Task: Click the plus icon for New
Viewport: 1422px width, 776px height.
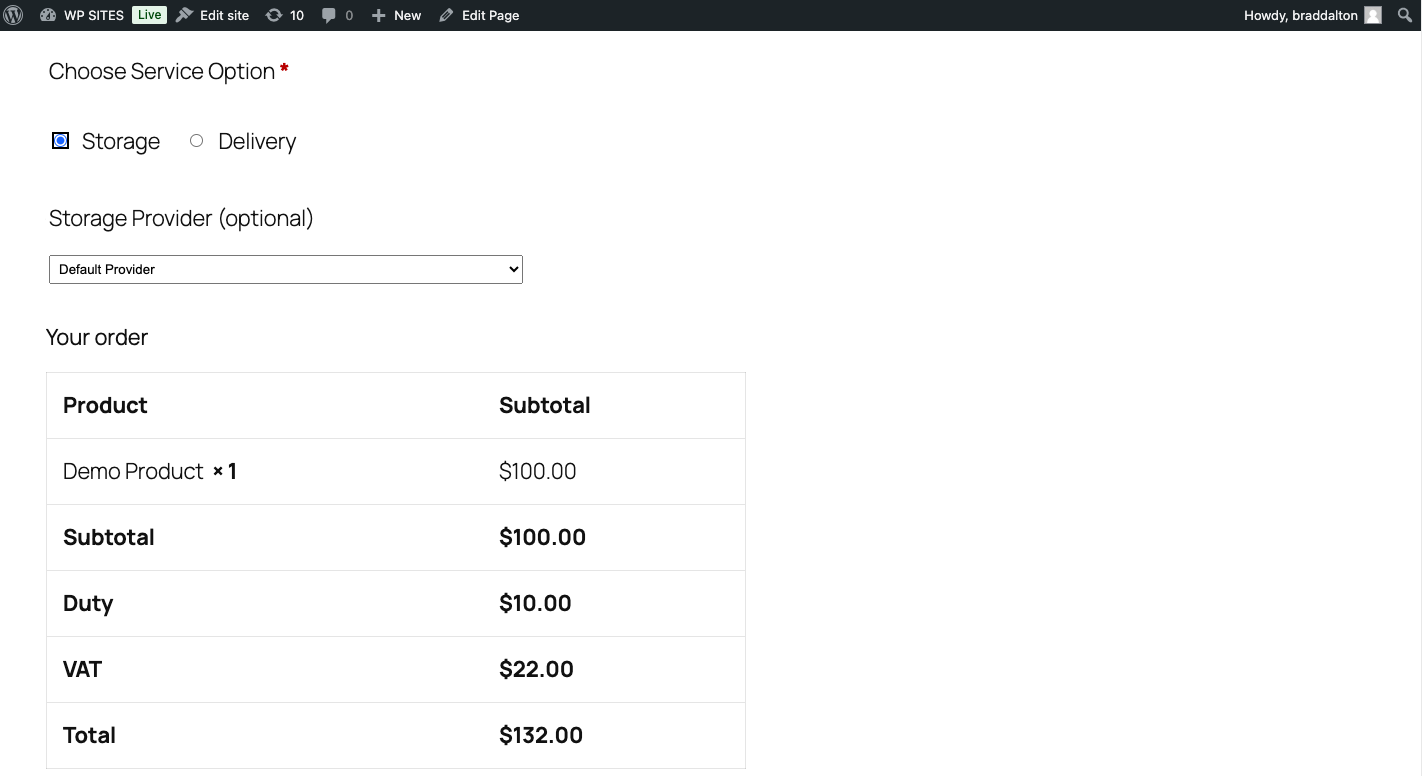Action: [378, 15]
